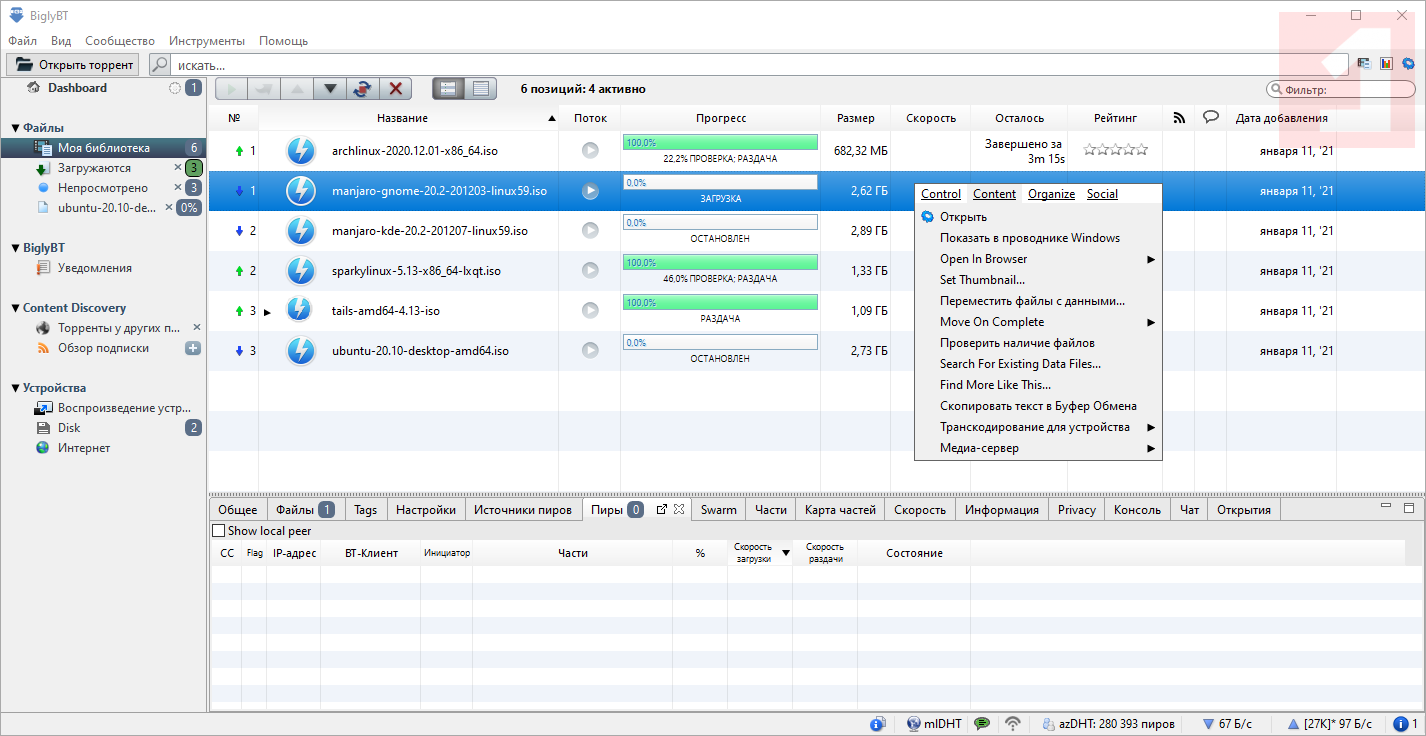Image resolution: width=1426 pixels, height=736 pixels.
Task: Open the blue gear settings icon at top-right
Action: point(1408,64)
